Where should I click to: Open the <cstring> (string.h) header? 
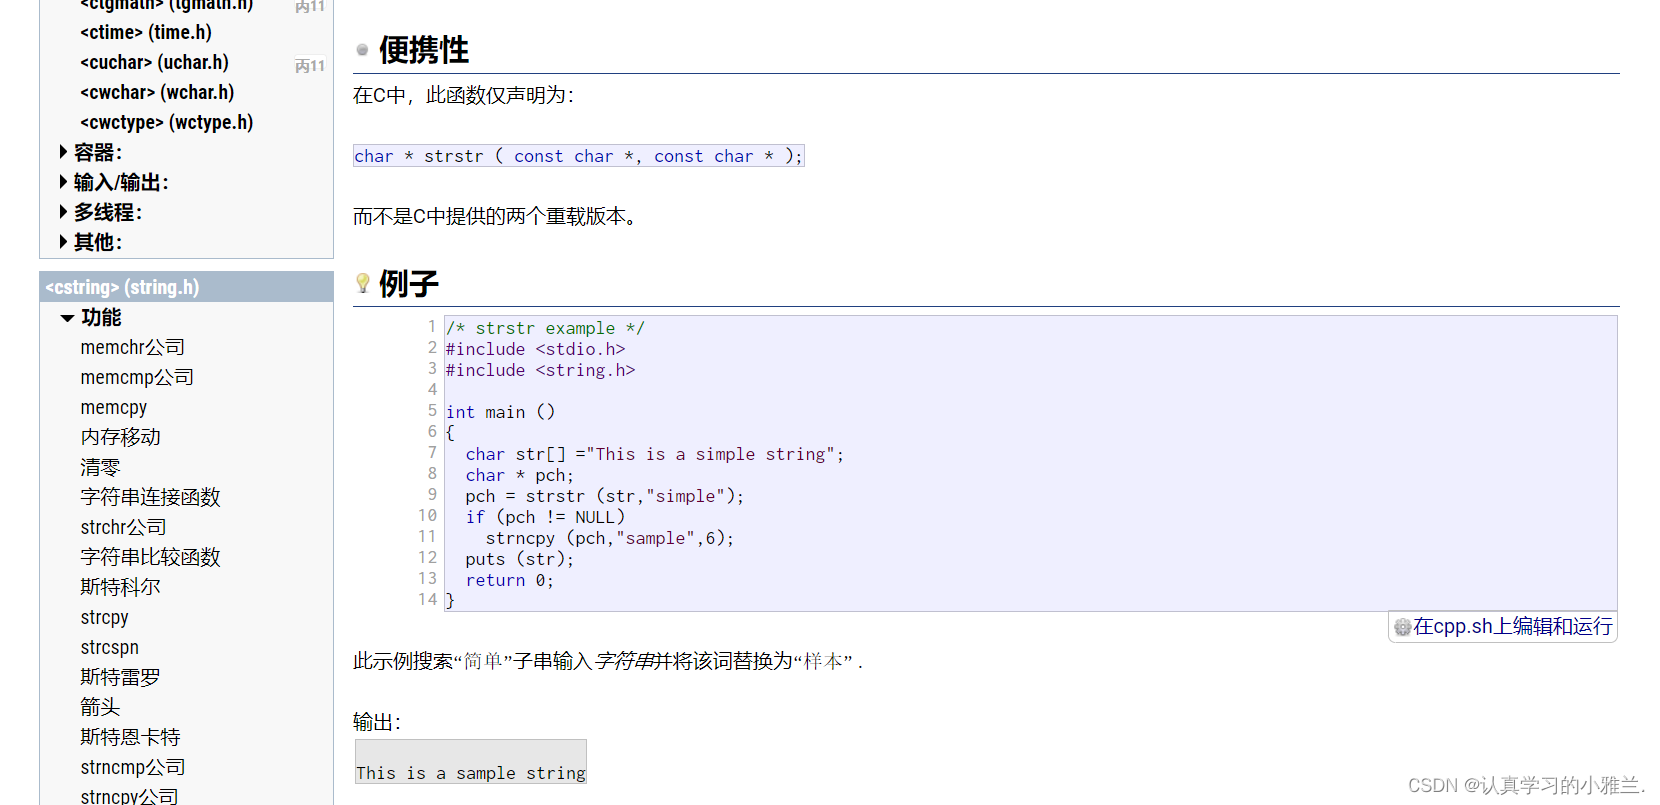click(122, 287)
